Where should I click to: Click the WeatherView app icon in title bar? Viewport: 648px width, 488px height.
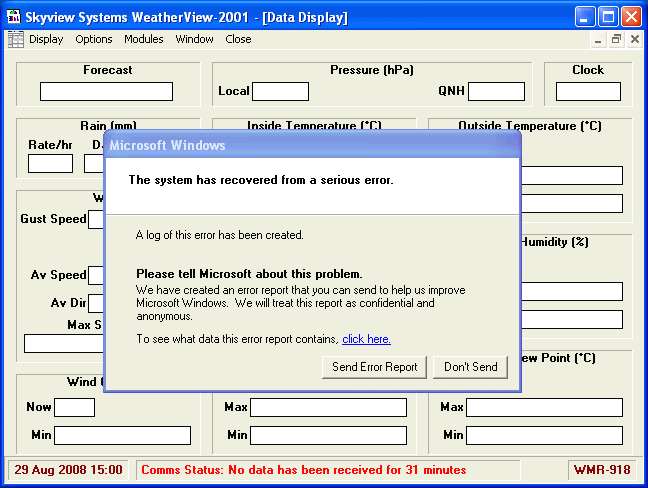[14, 17]
